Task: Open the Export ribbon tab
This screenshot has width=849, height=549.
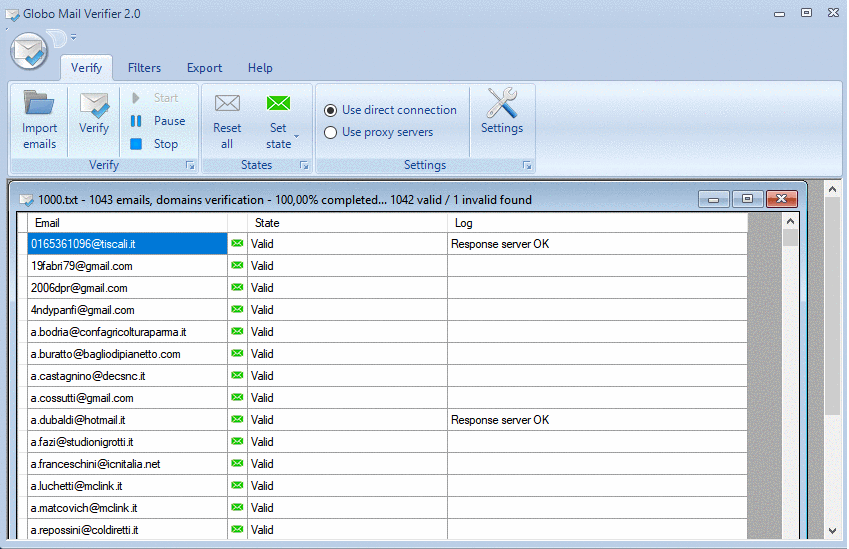Action: pyautogui.click(x=204, y=68)
